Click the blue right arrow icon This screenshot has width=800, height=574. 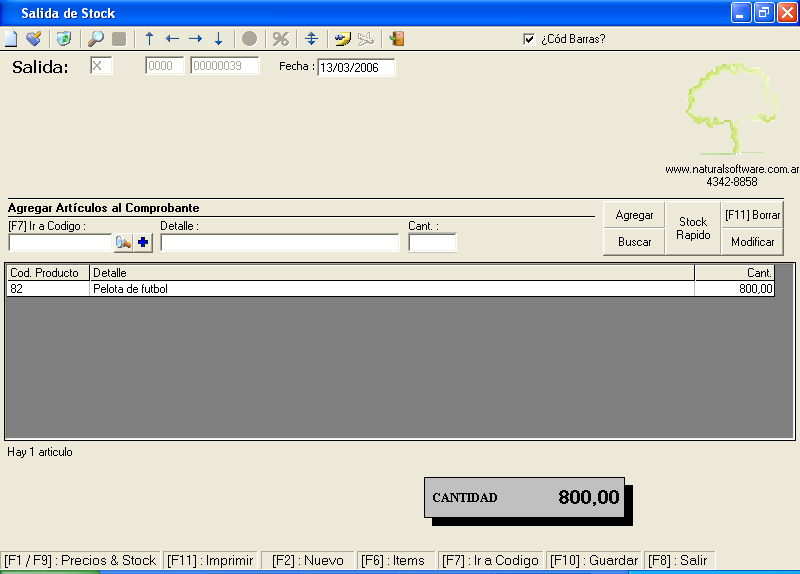click(x=195, y=39)
